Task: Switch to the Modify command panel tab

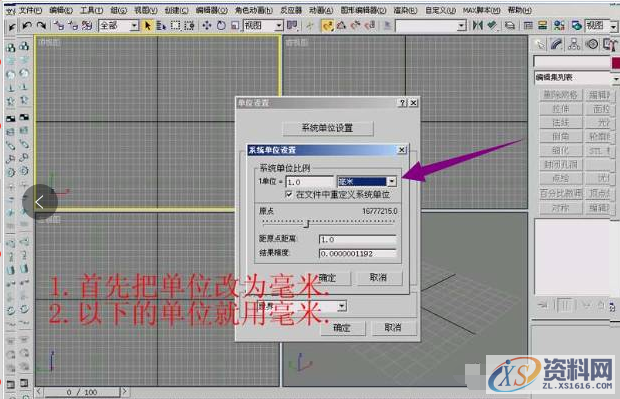Action: [x=557, y=44]
